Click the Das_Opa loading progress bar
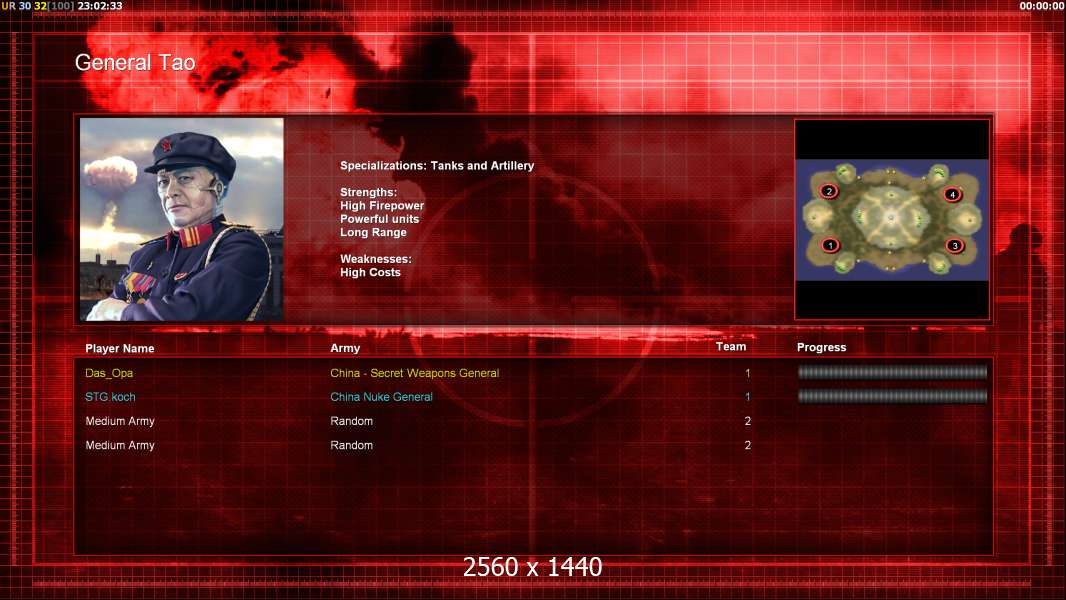 coord(892,372)
